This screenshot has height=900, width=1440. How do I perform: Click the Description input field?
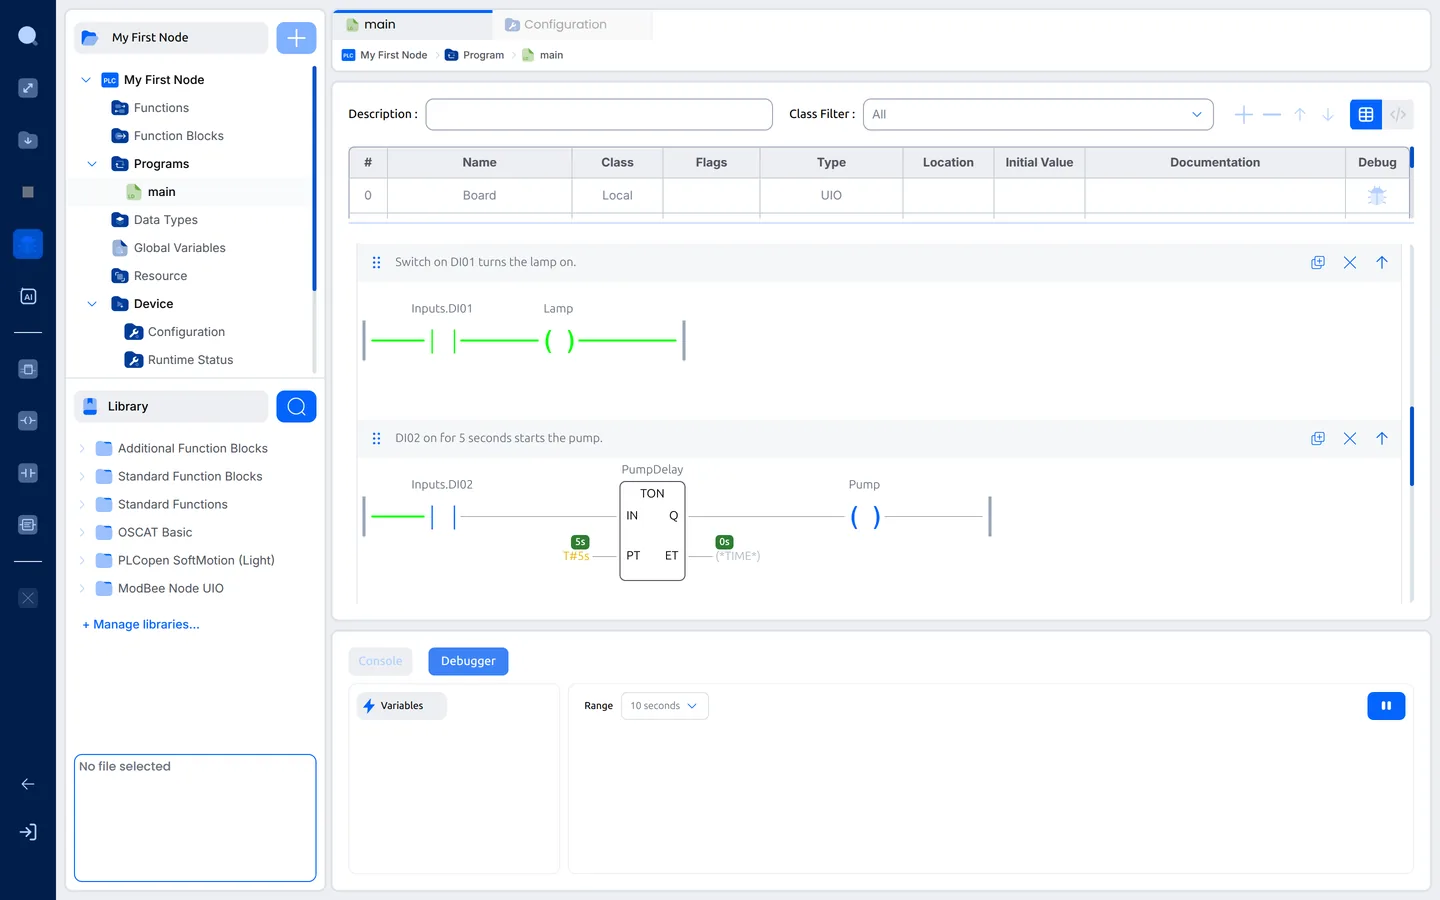tap(599, 114)
